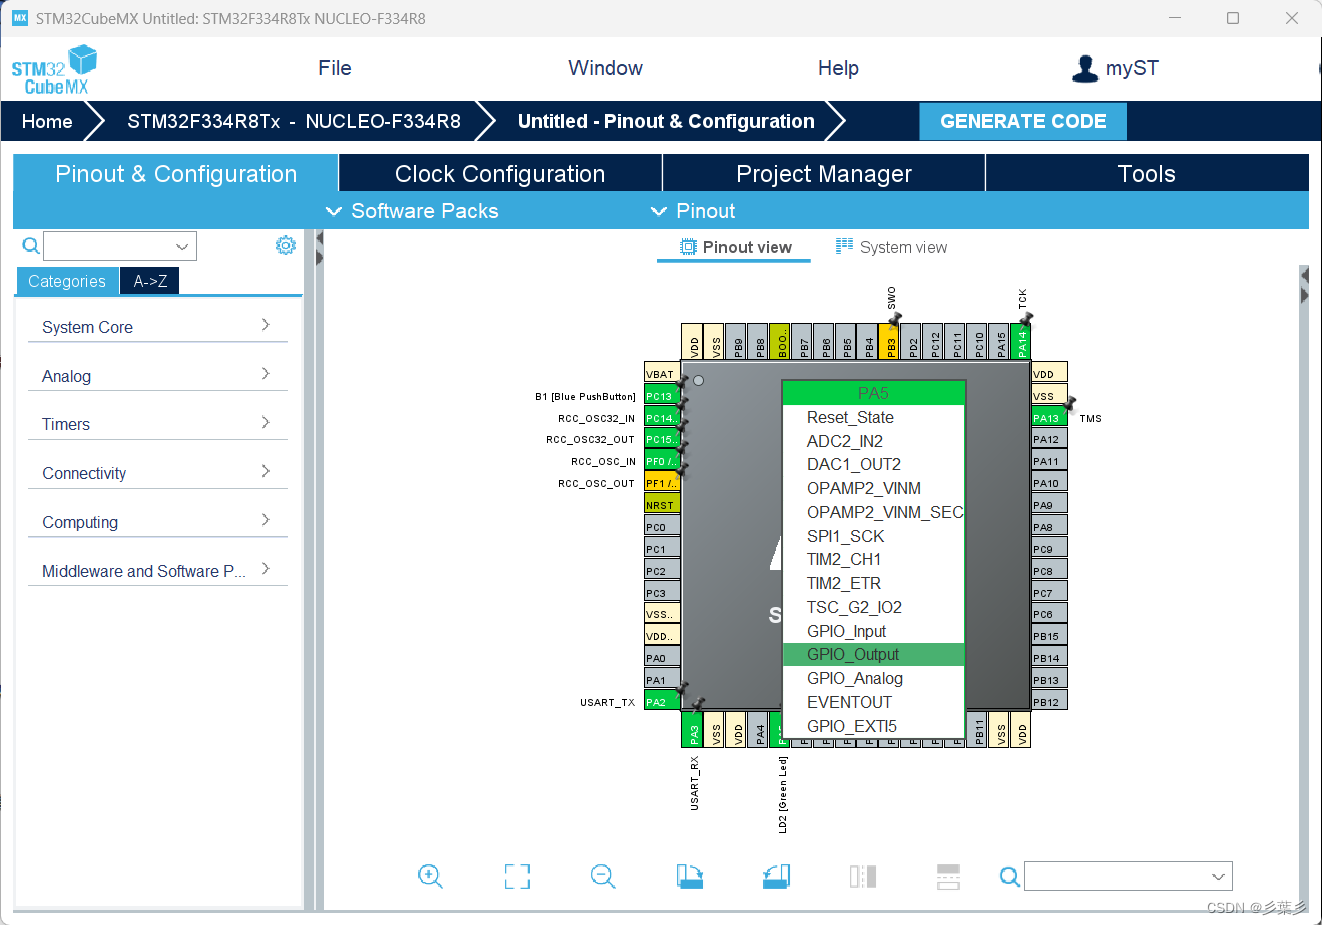Expand the Computing category
The height and width of the screenshot is (925, 1322).
157,522
